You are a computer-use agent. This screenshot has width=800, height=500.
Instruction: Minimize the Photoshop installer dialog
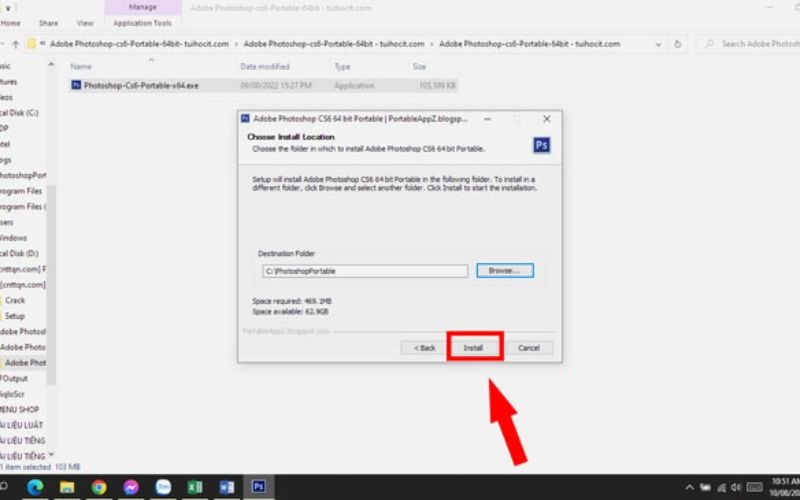click(x=488, y=119)
